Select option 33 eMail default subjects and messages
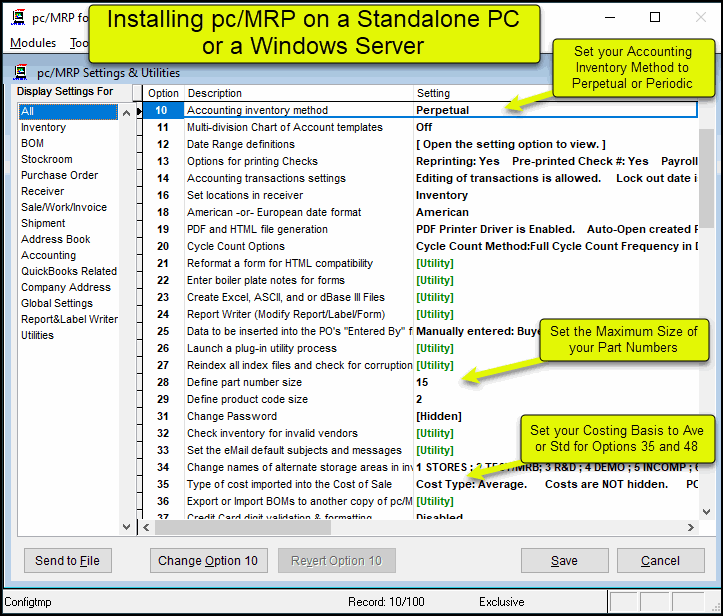The height and width of the screenshot is (616, 723). point(420,450)
